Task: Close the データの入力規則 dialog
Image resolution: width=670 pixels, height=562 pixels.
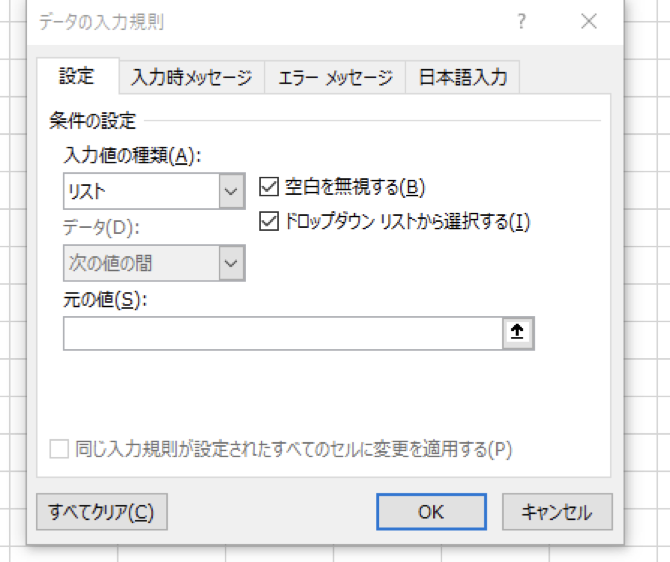Action: coord(589,21)
